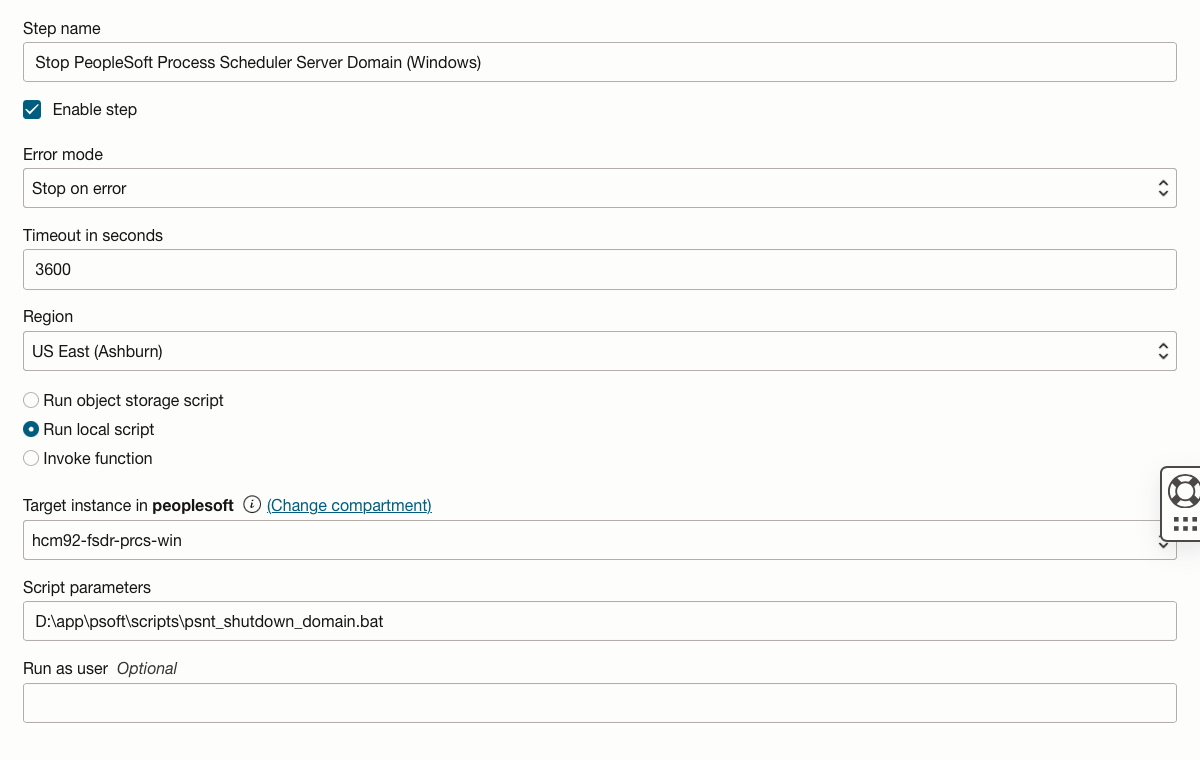Click into the Step name field

pyautogui.click(x=600, y=62)
